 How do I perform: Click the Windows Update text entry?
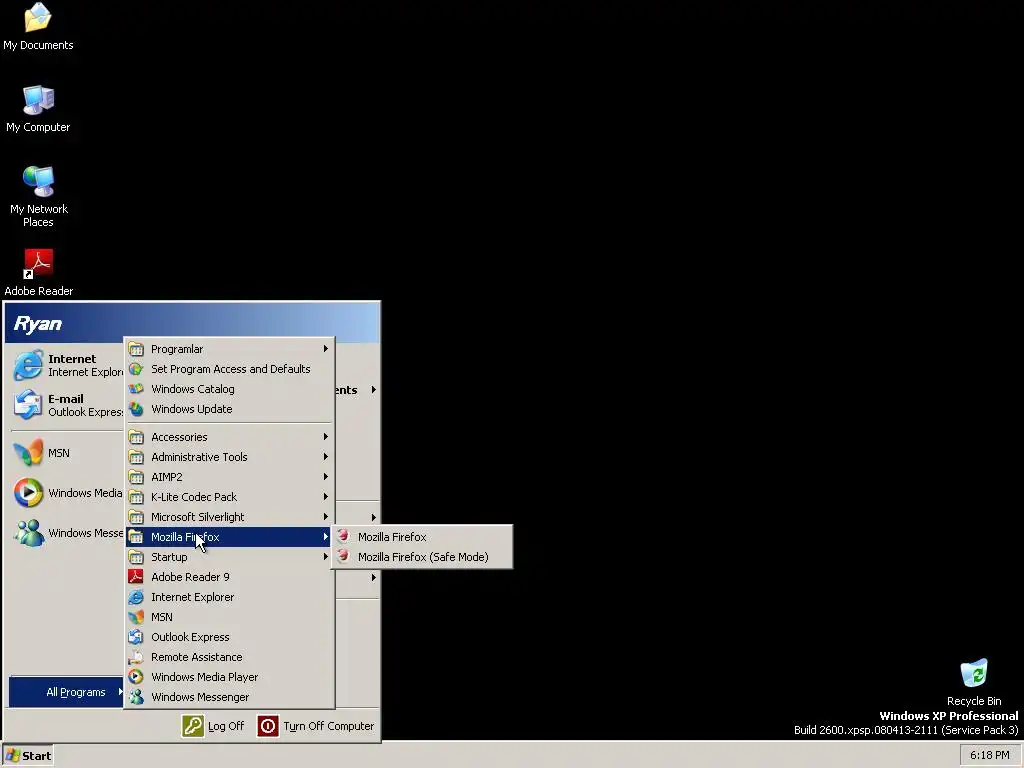[x=191, y=409]
